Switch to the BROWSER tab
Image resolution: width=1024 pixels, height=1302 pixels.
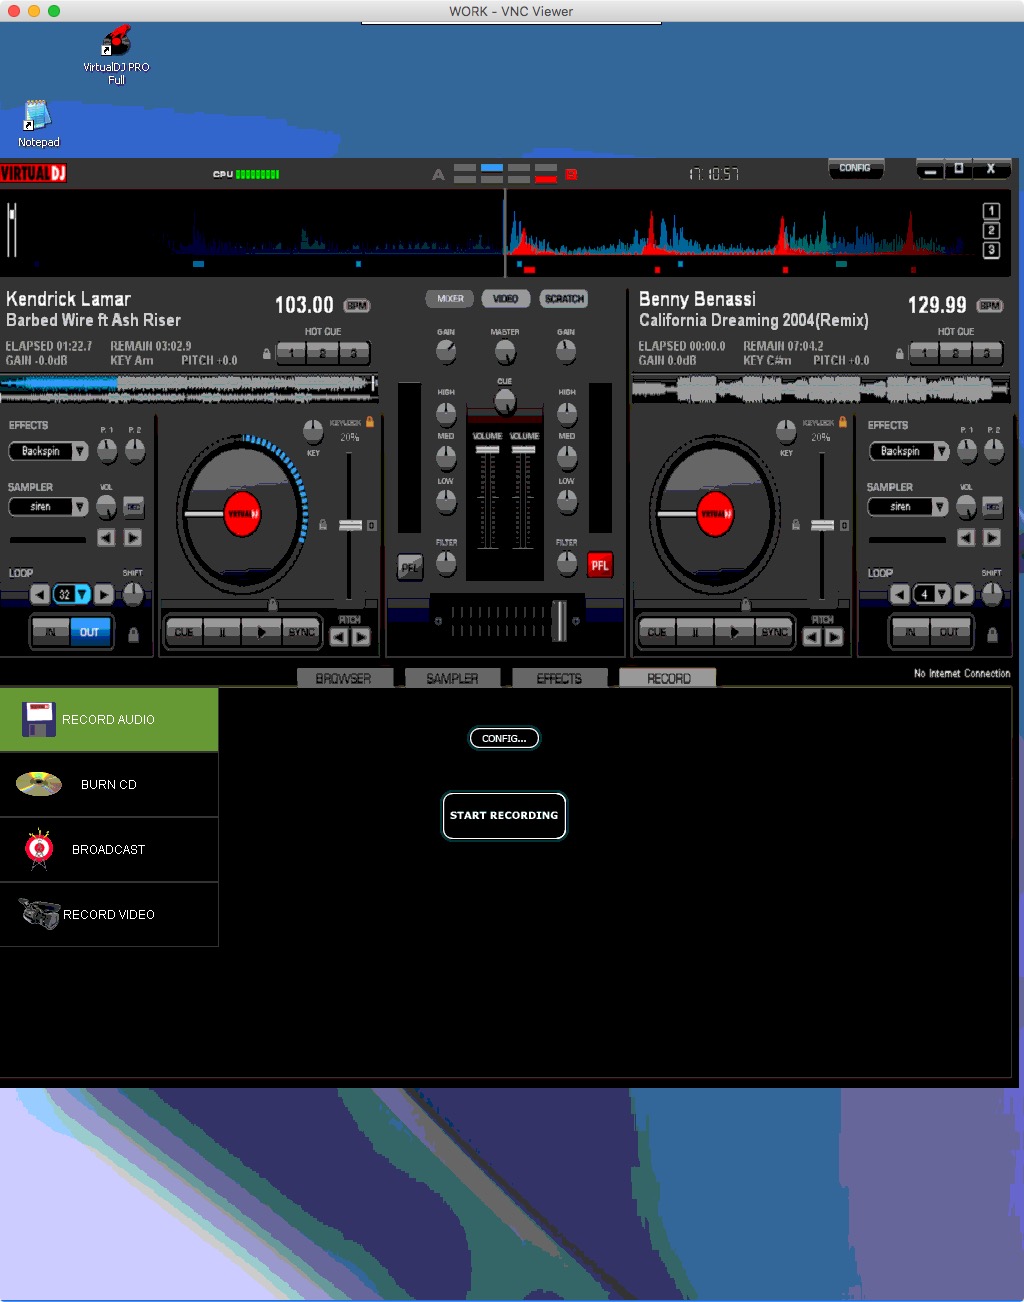point(343,678)
